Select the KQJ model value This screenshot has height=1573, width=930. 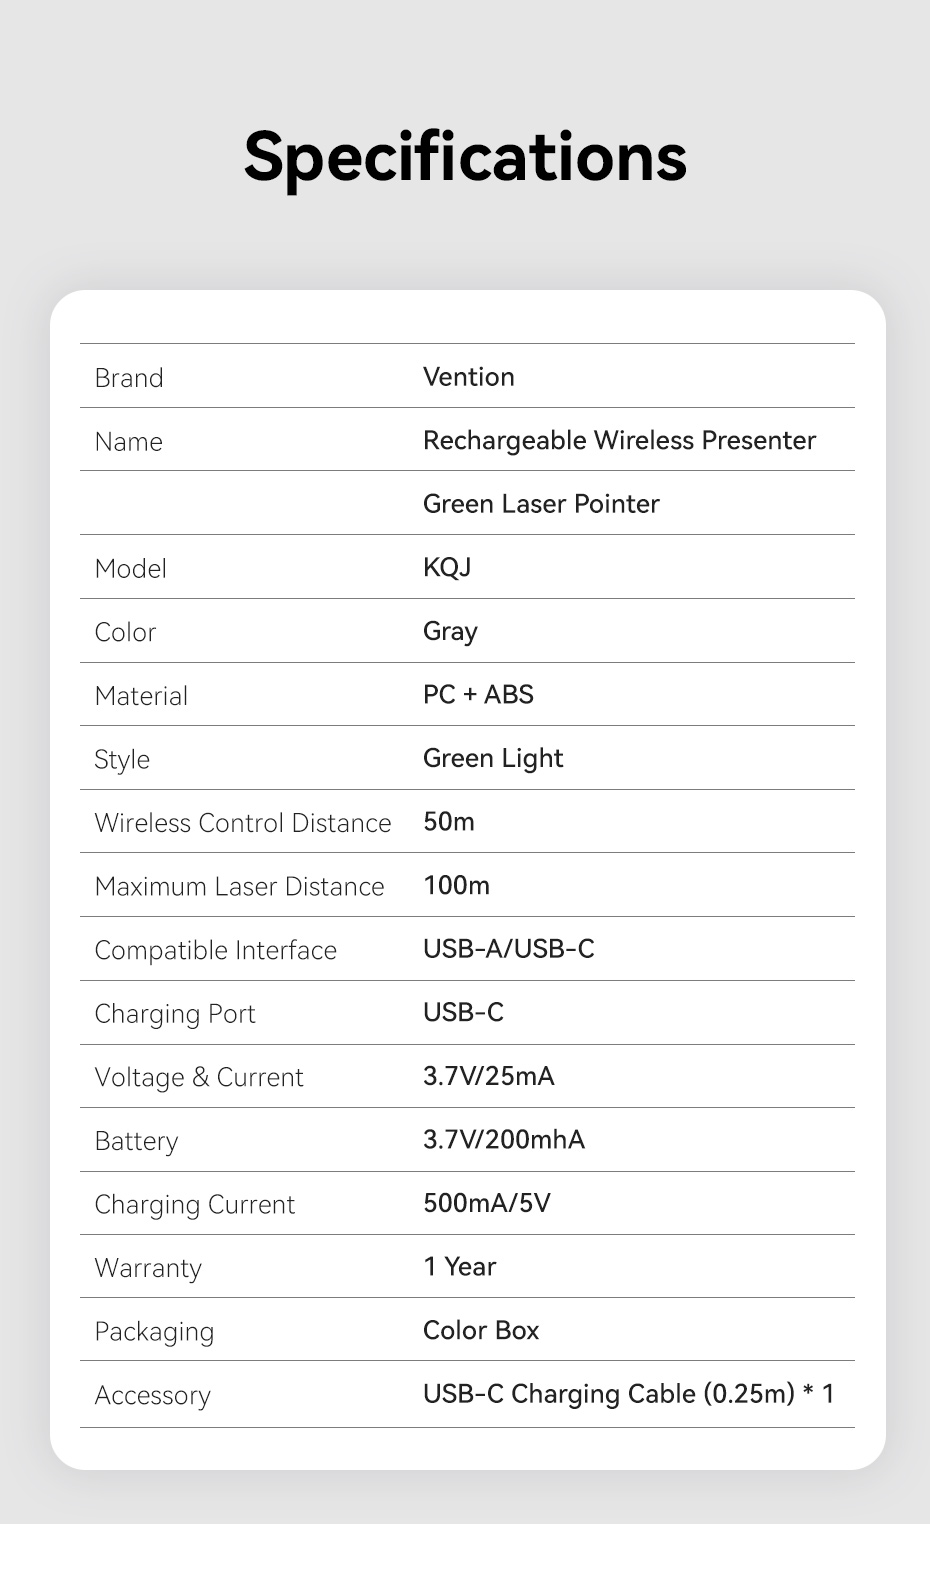point(447,568)
